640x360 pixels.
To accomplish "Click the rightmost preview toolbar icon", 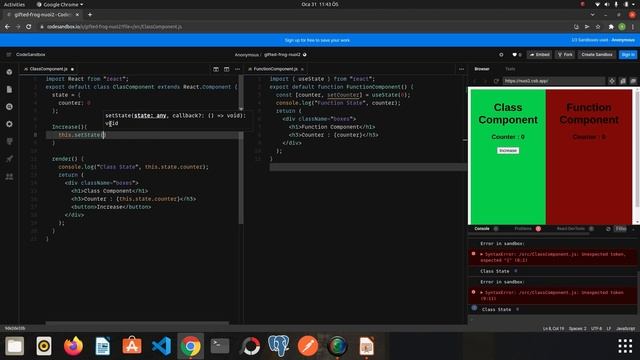I will [633, 81].
